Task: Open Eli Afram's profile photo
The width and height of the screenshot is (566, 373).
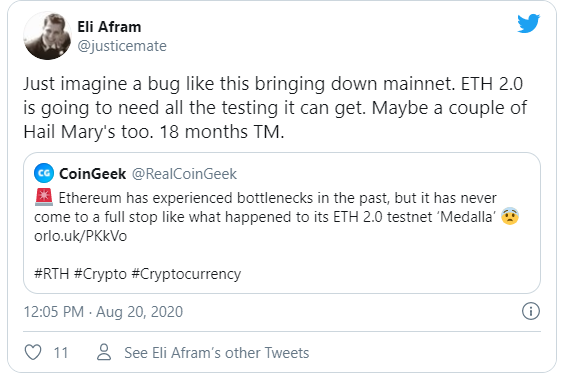Action: (x=47, y=36)
